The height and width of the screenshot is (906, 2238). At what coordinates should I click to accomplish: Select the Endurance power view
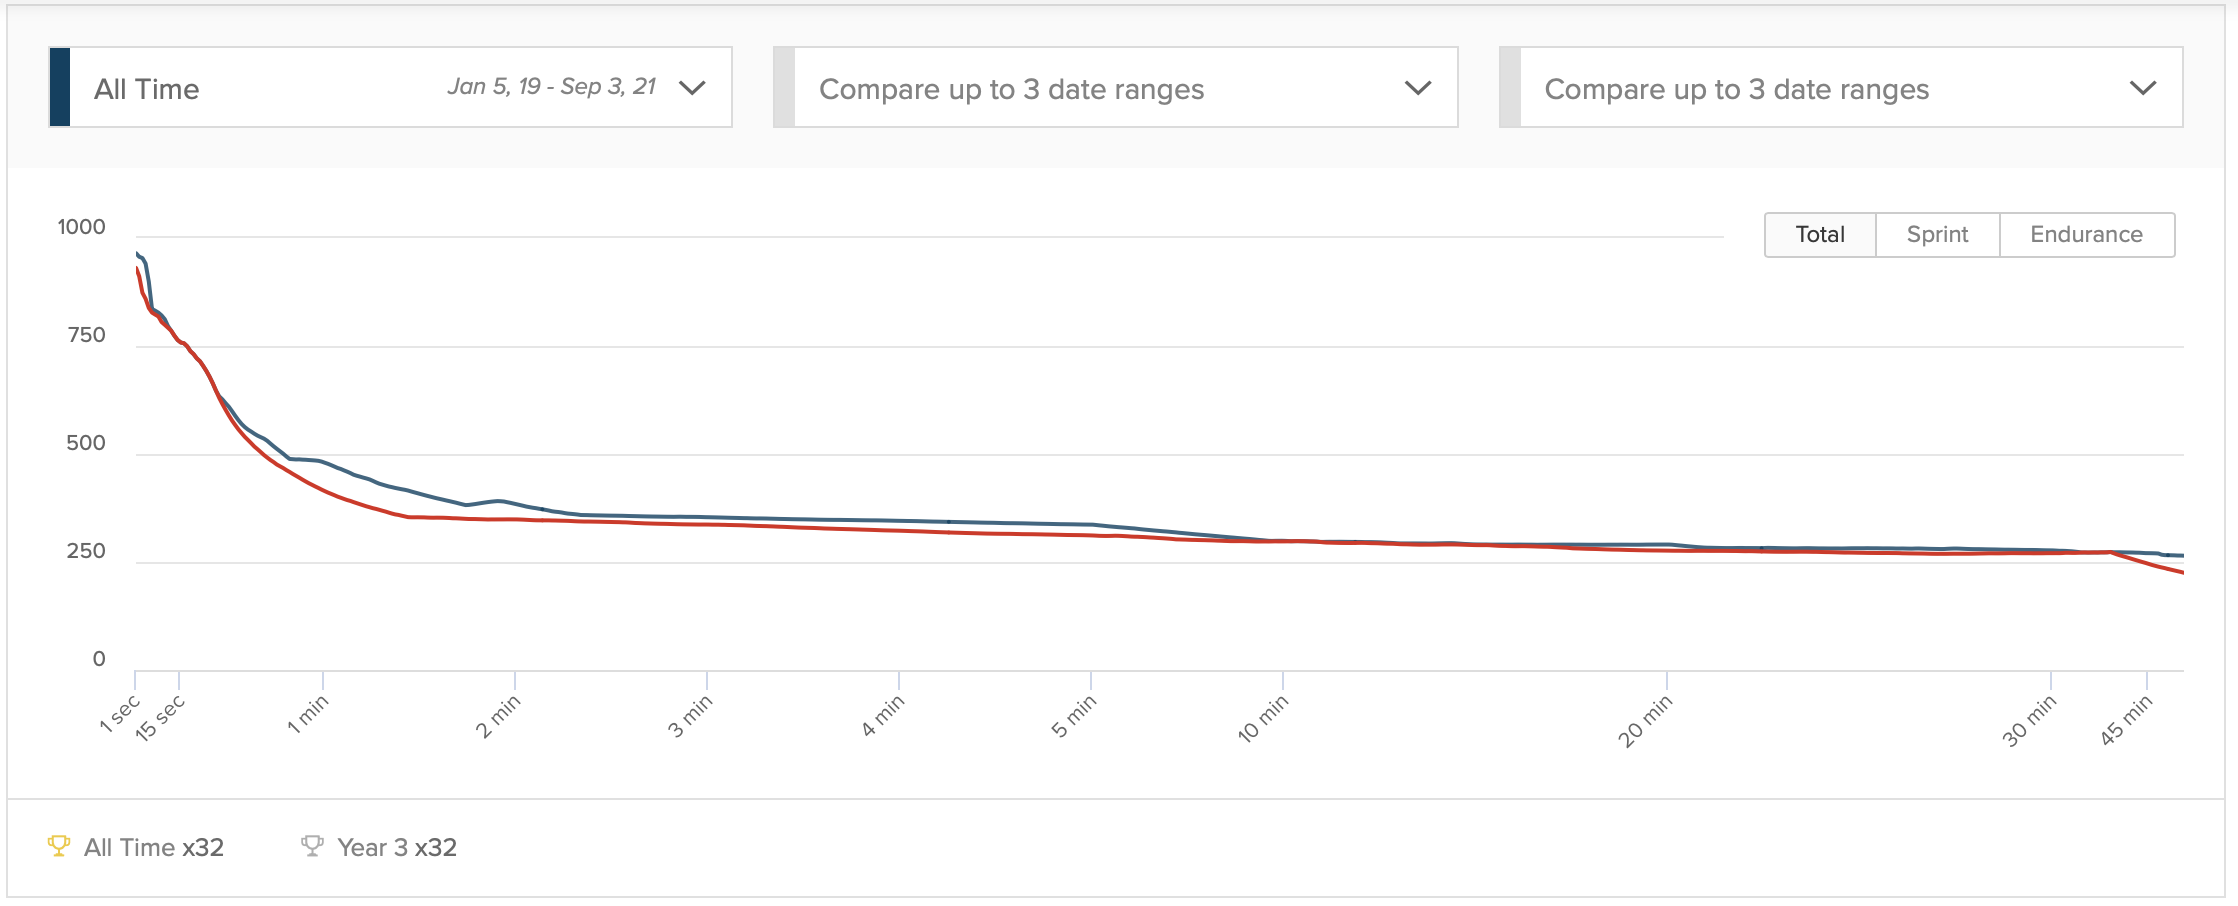2086,235
